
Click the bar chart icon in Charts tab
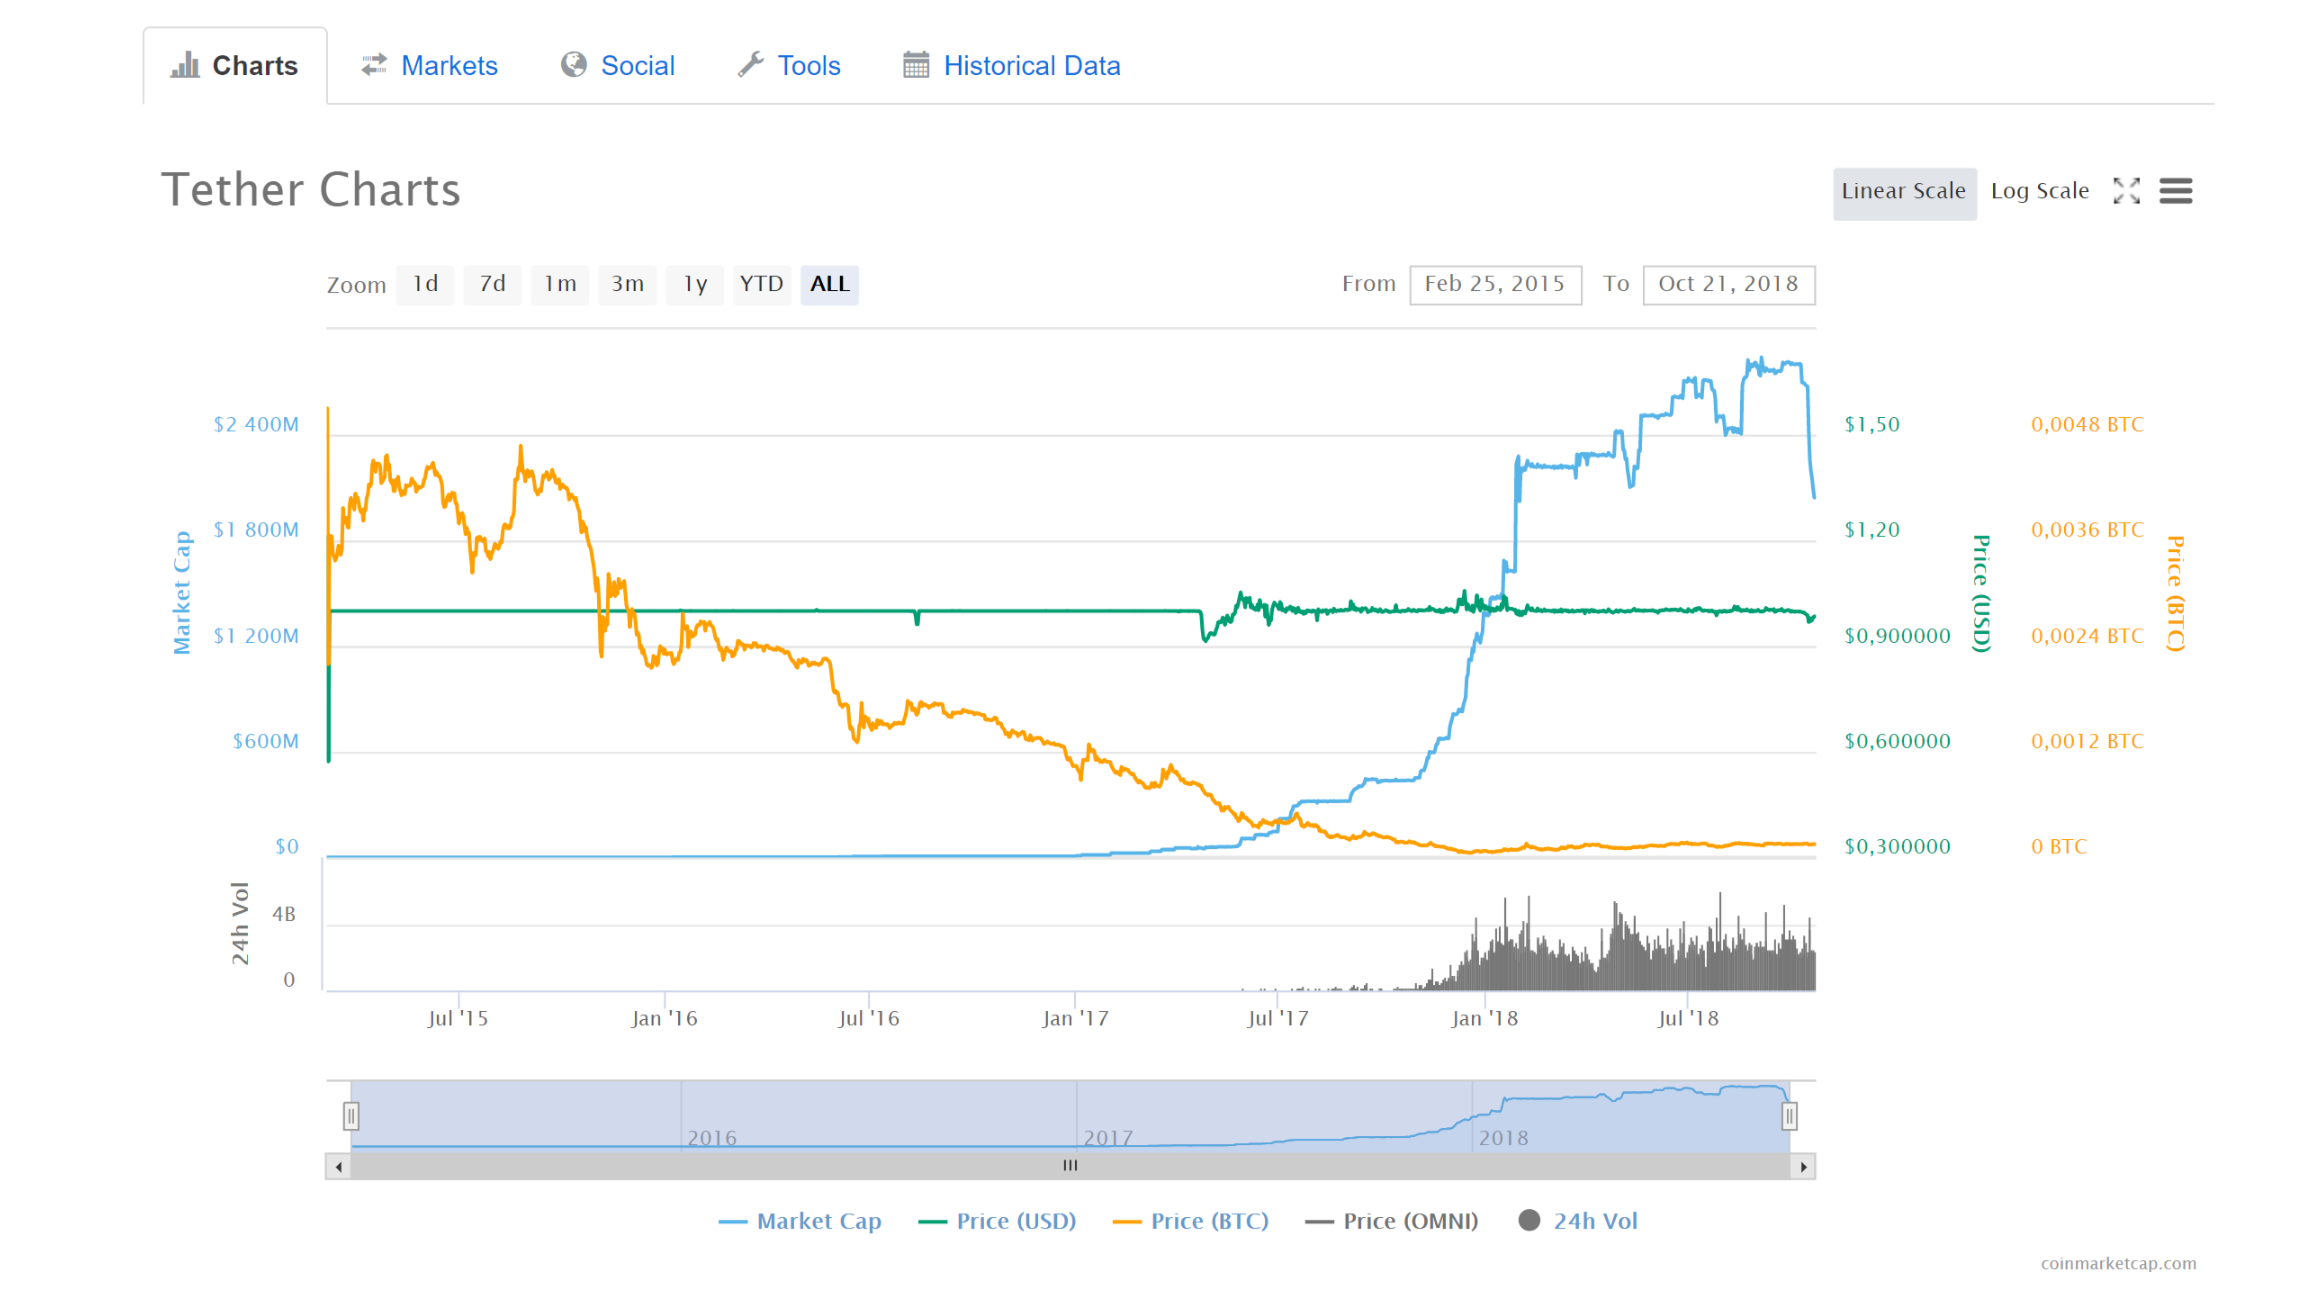point(185,66)
